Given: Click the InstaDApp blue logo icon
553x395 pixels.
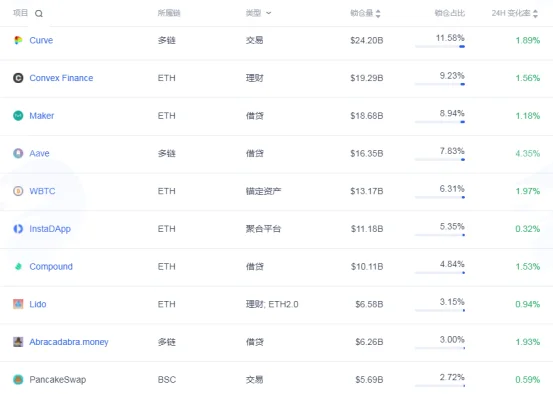Looking at the screenshot, I should pyautogui.click(x=18, y=229).
